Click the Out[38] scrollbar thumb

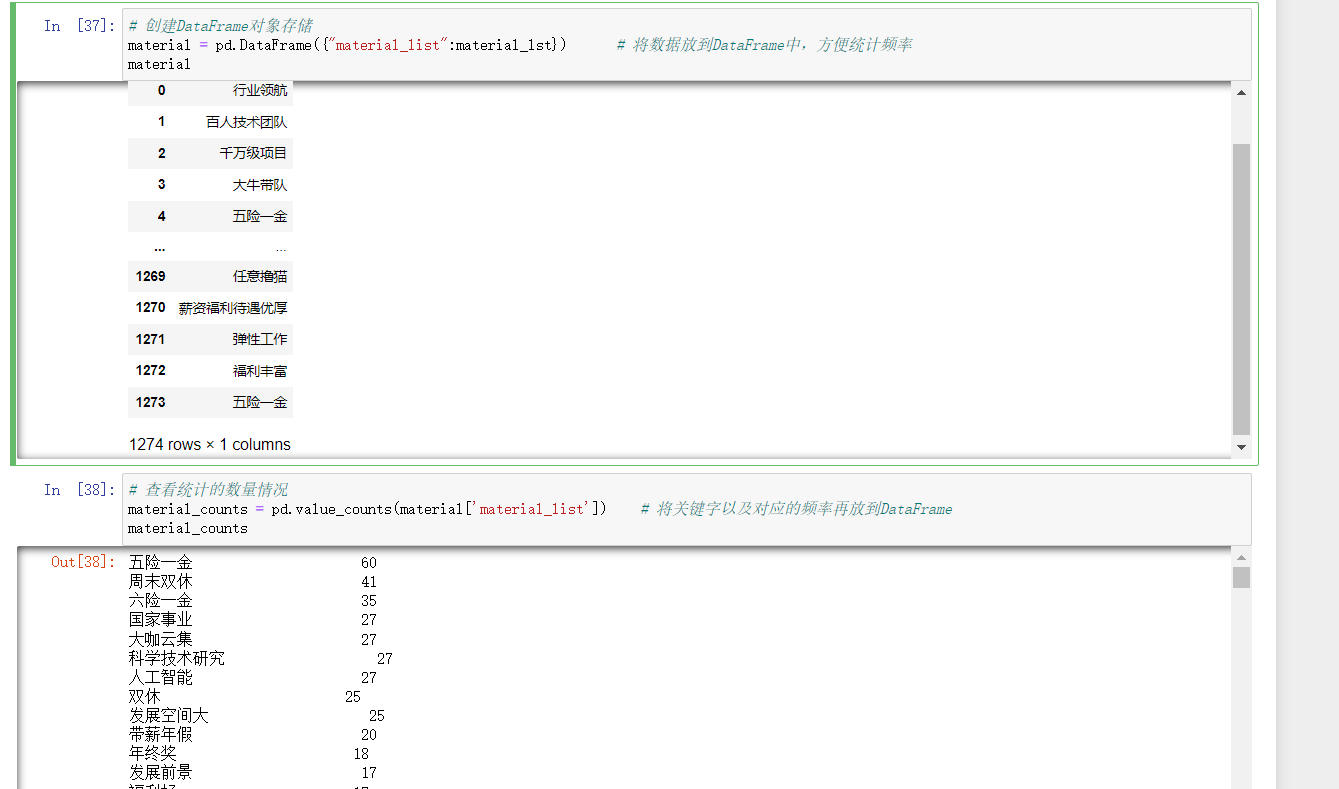[1241, 577]
